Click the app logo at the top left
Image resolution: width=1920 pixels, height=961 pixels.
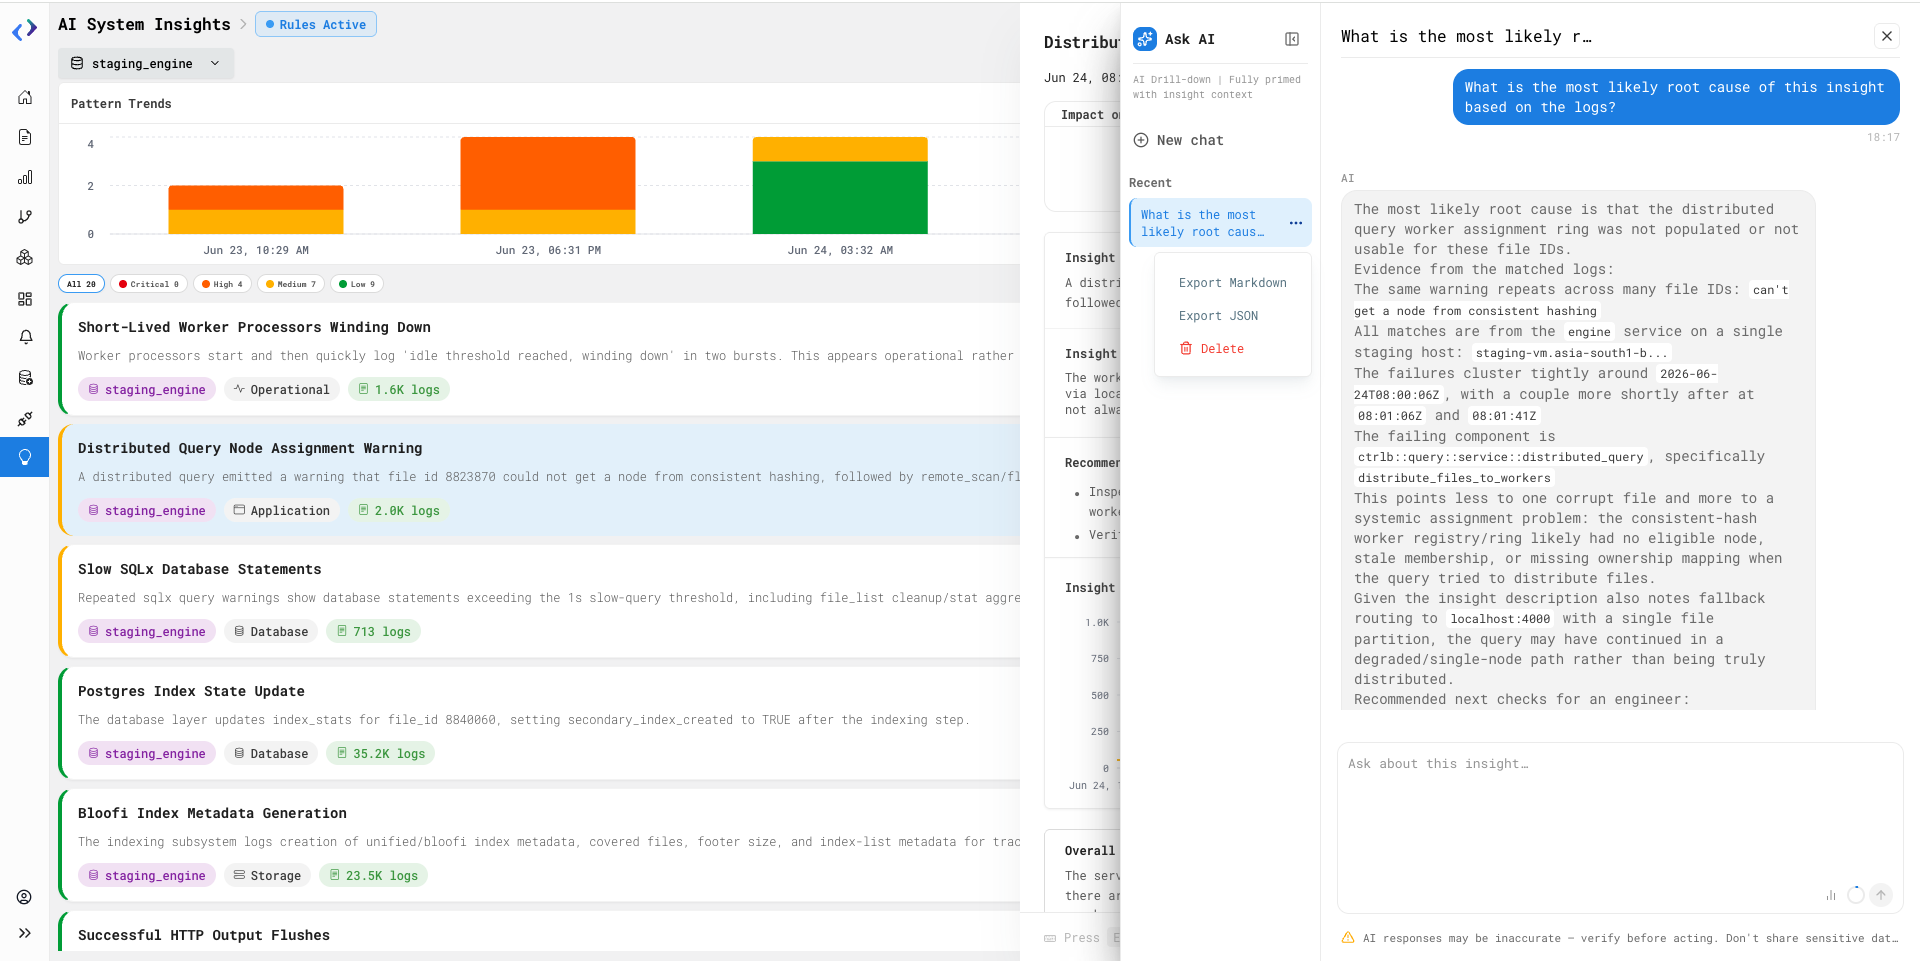click(x=25, y=30)
